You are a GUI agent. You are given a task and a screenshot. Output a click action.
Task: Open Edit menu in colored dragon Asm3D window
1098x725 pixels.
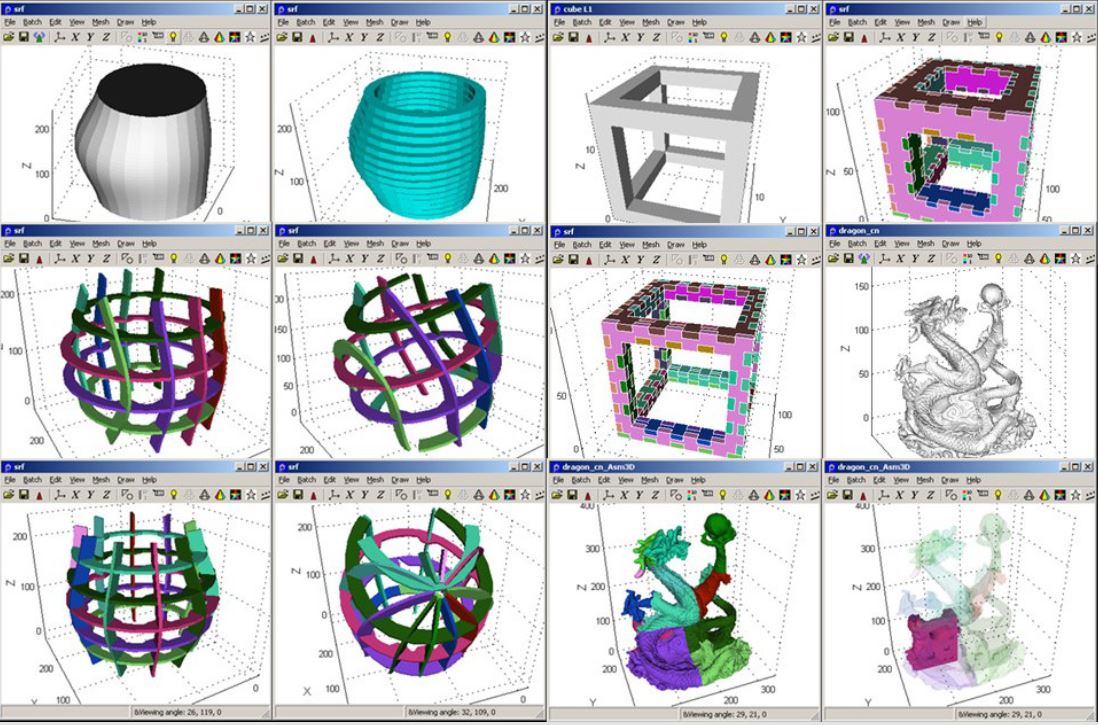coord(604,480)
